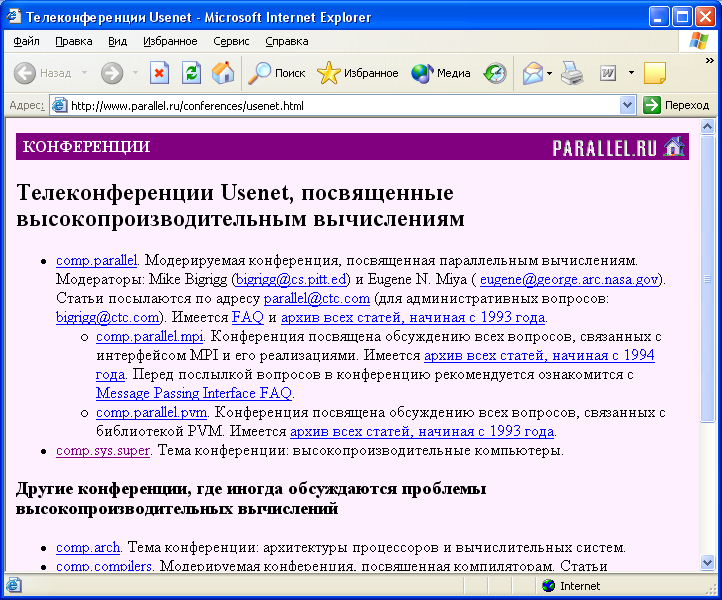The image size is (722, 600).
Task: Open the Сервис menu
Action: tap(231, 41)
